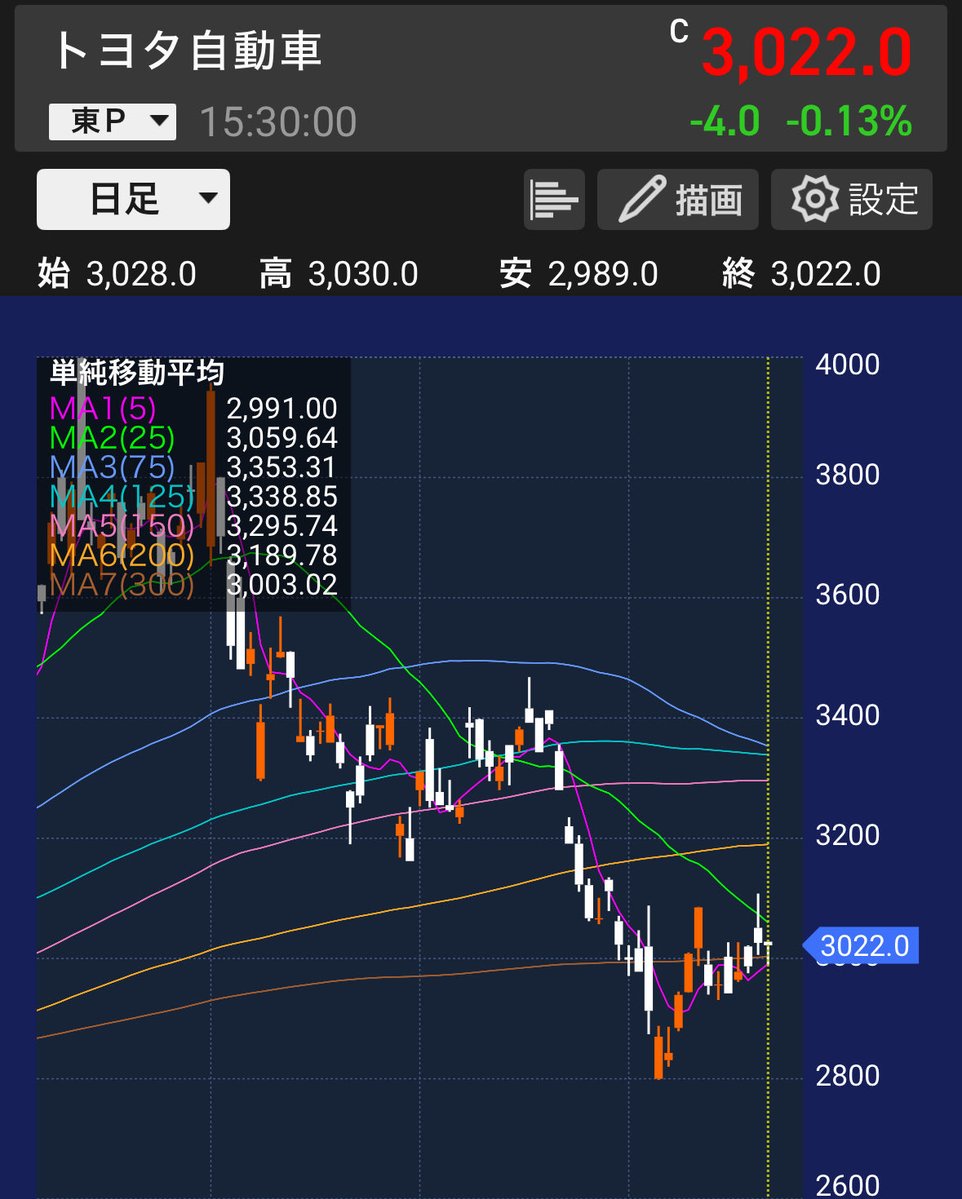Click the timestamp 15:30:00
The height and width of the screenshot is (1199, 962).
(278, 122)
